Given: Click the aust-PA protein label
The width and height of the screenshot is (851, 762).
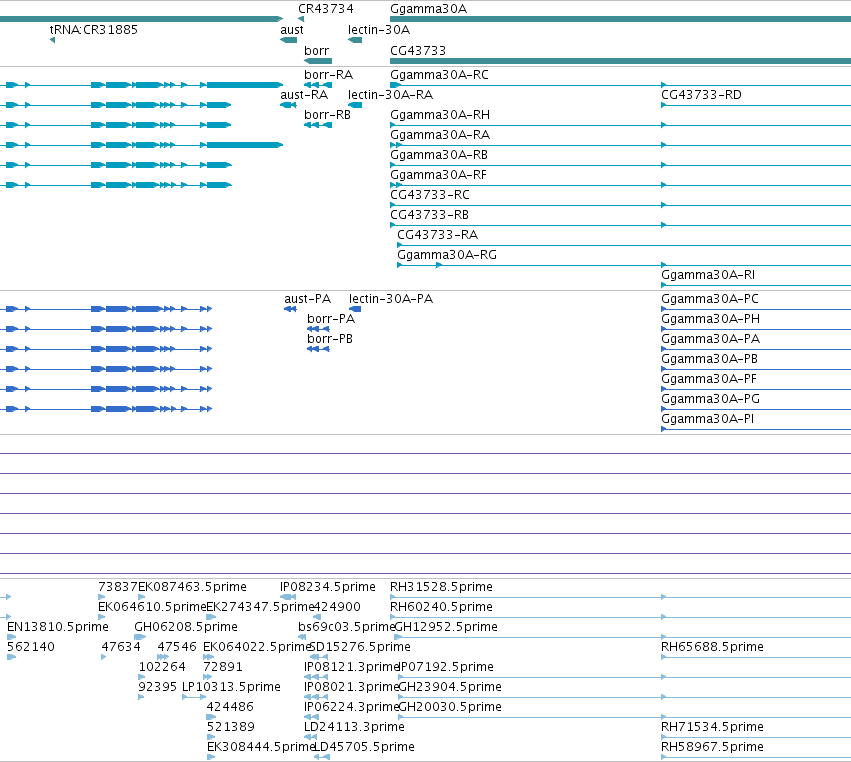Looking at the screenshot, I should click(x=307, y=299).
